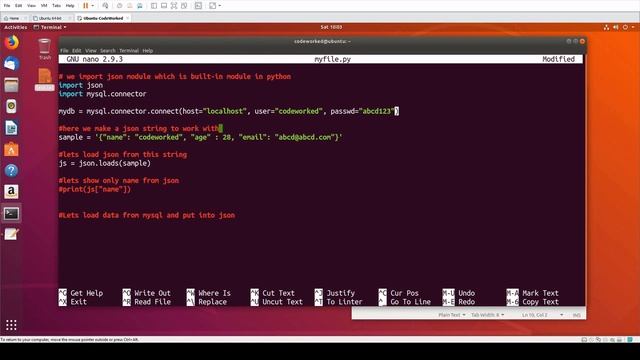Open Plain Text language dropdown in editor

click(x=451, y=315)
